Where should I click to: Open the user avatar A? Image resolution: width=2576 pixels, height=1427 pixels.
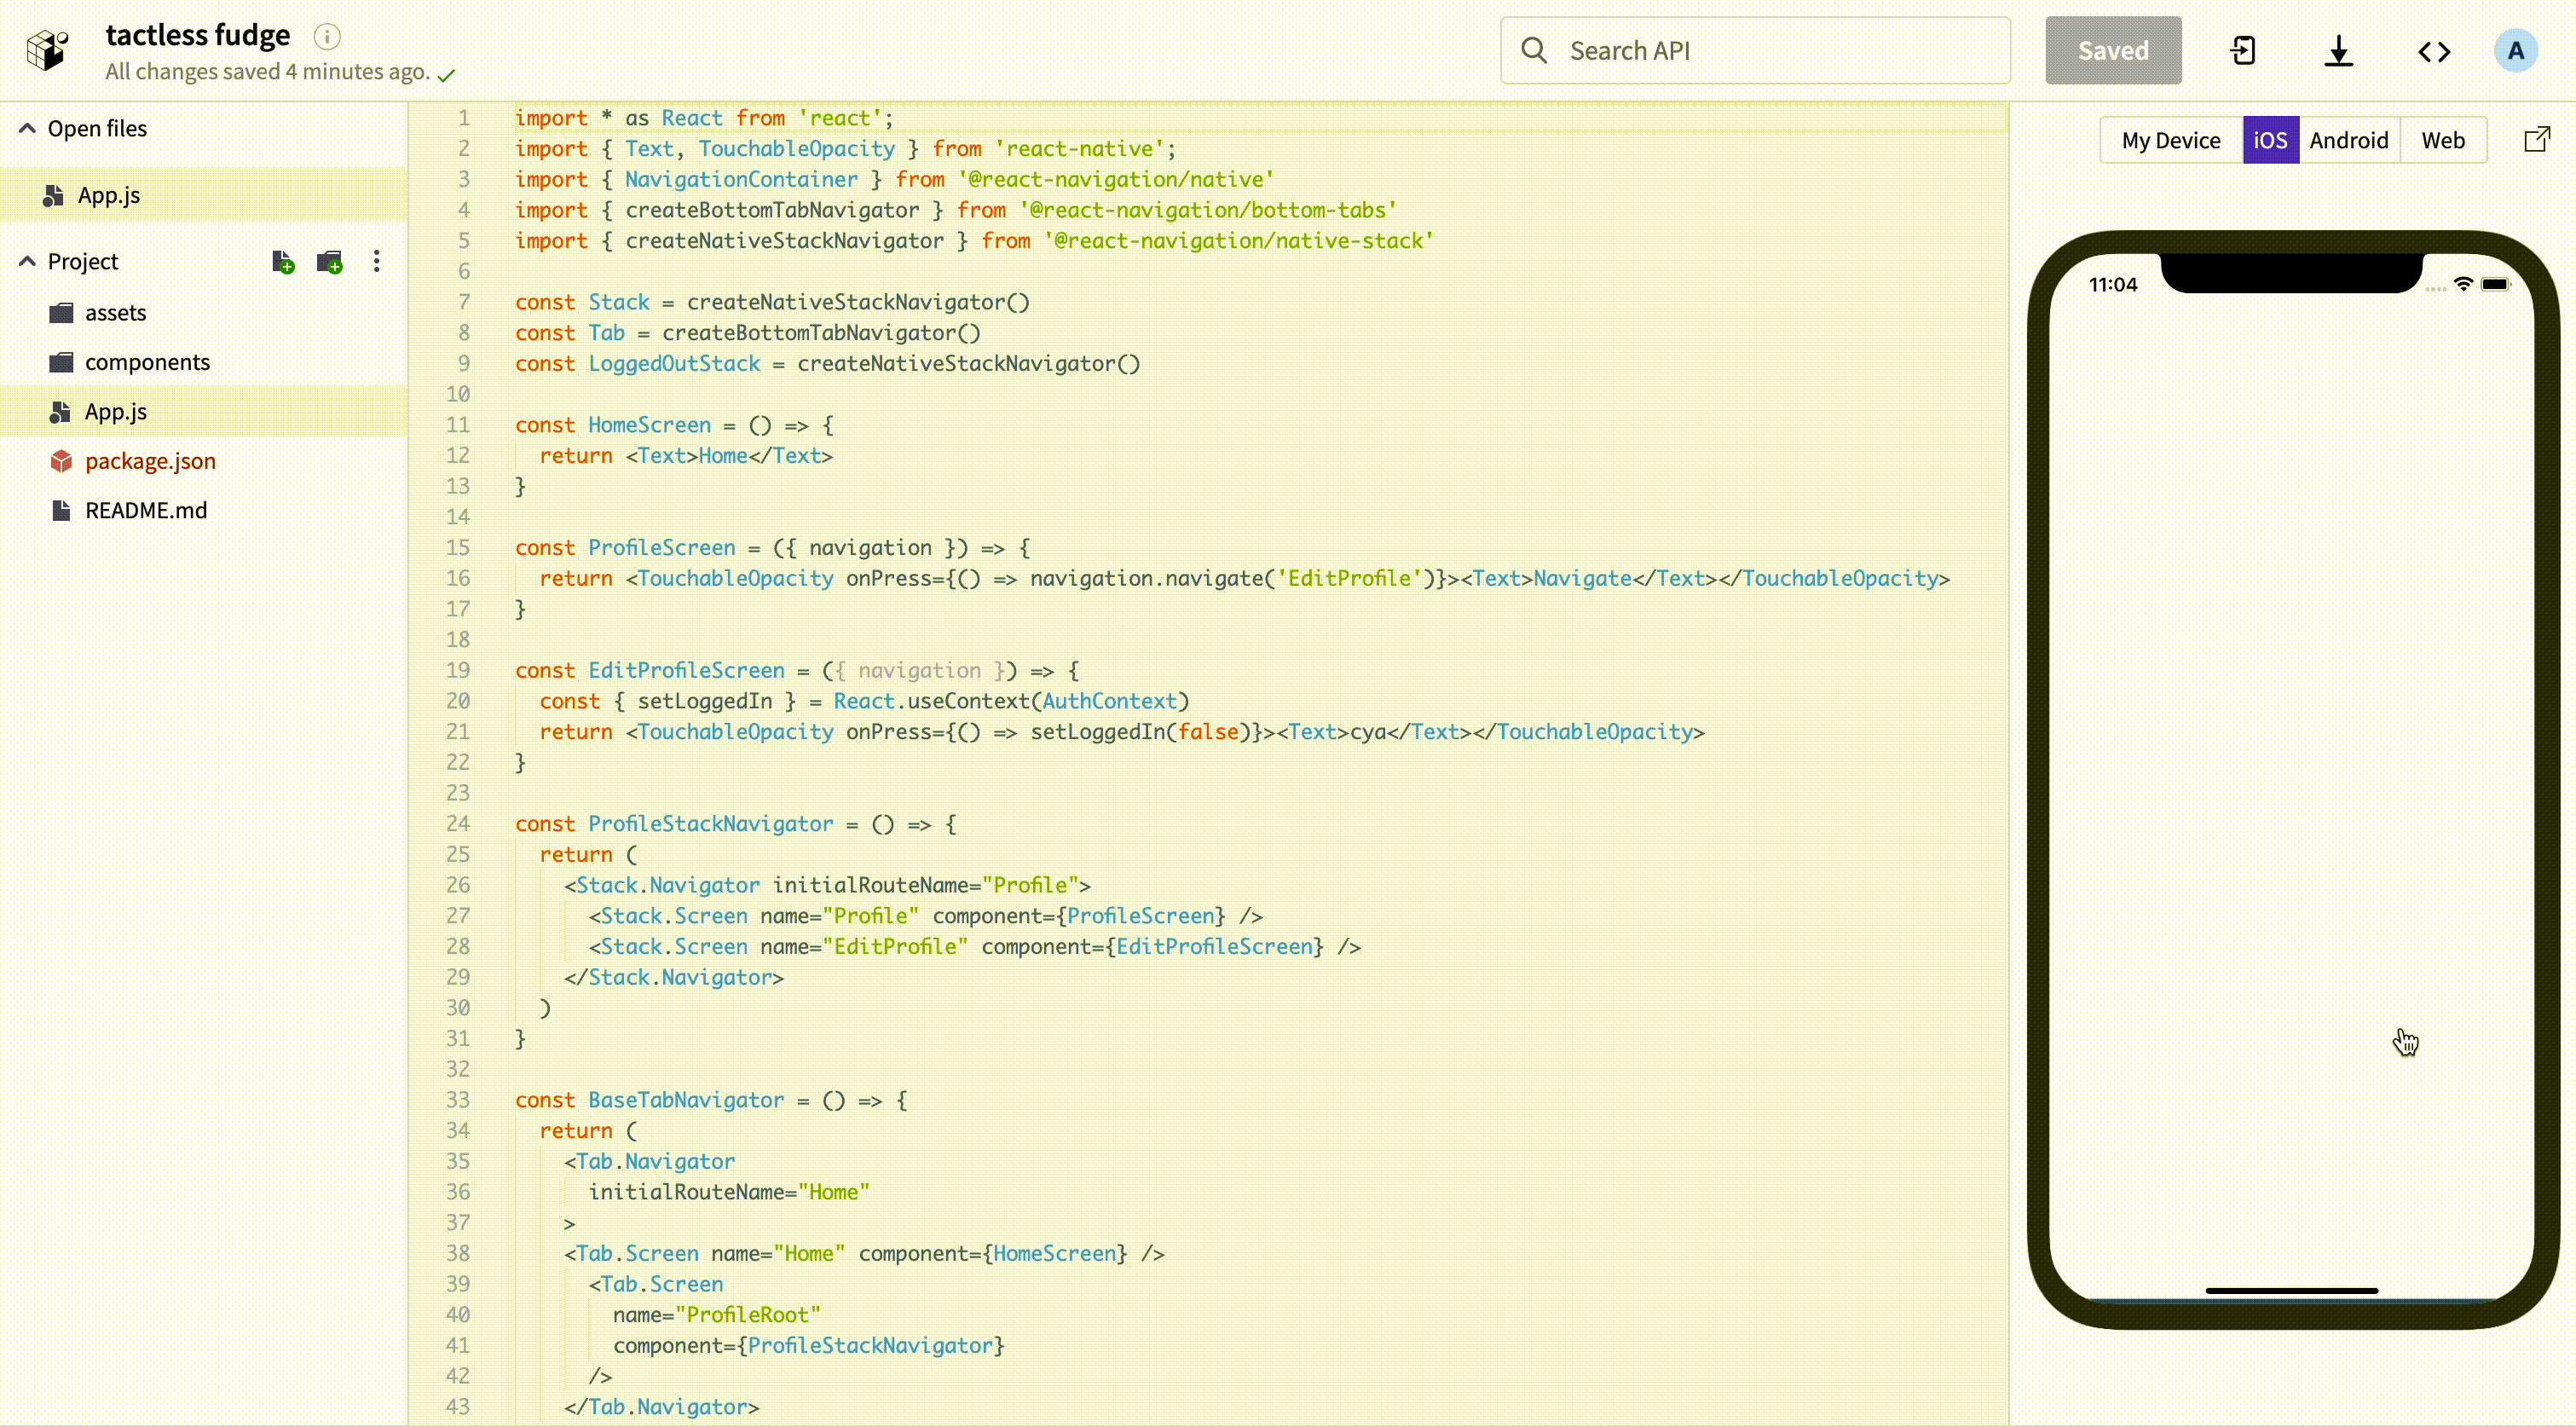(2516, 50)
